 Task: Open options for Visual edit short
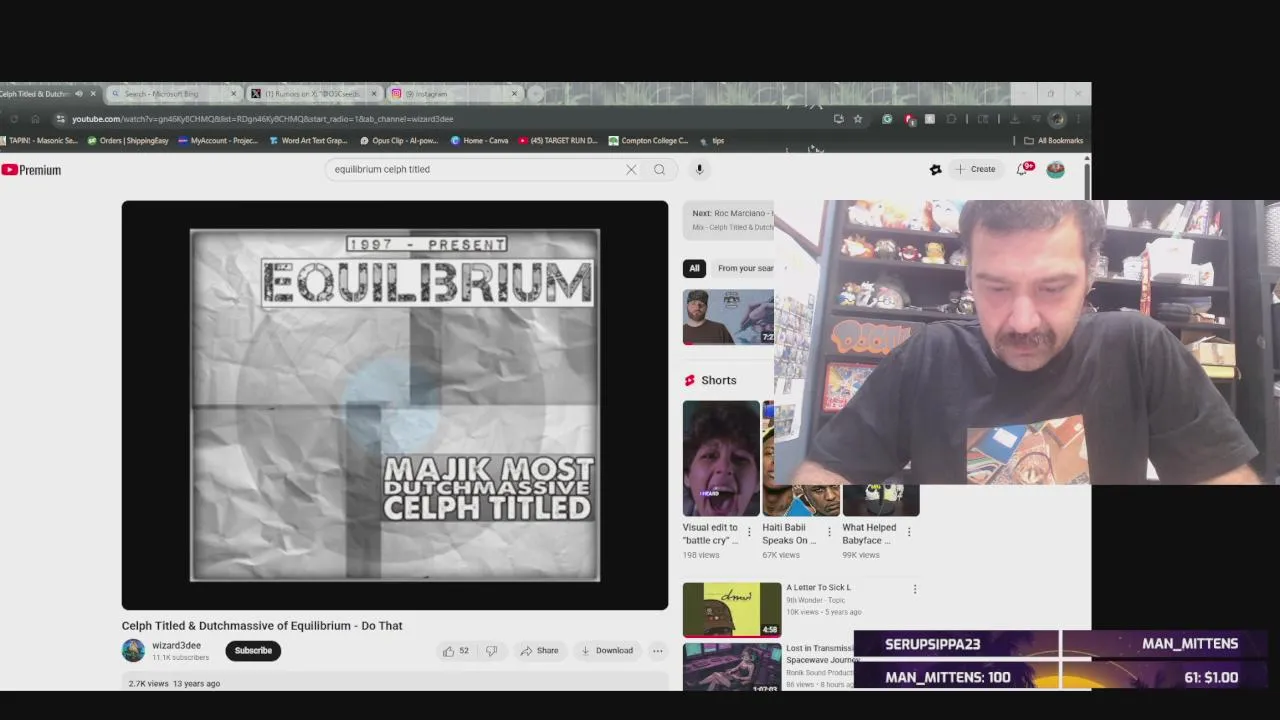pyautogui.click(x=749, y=533)
